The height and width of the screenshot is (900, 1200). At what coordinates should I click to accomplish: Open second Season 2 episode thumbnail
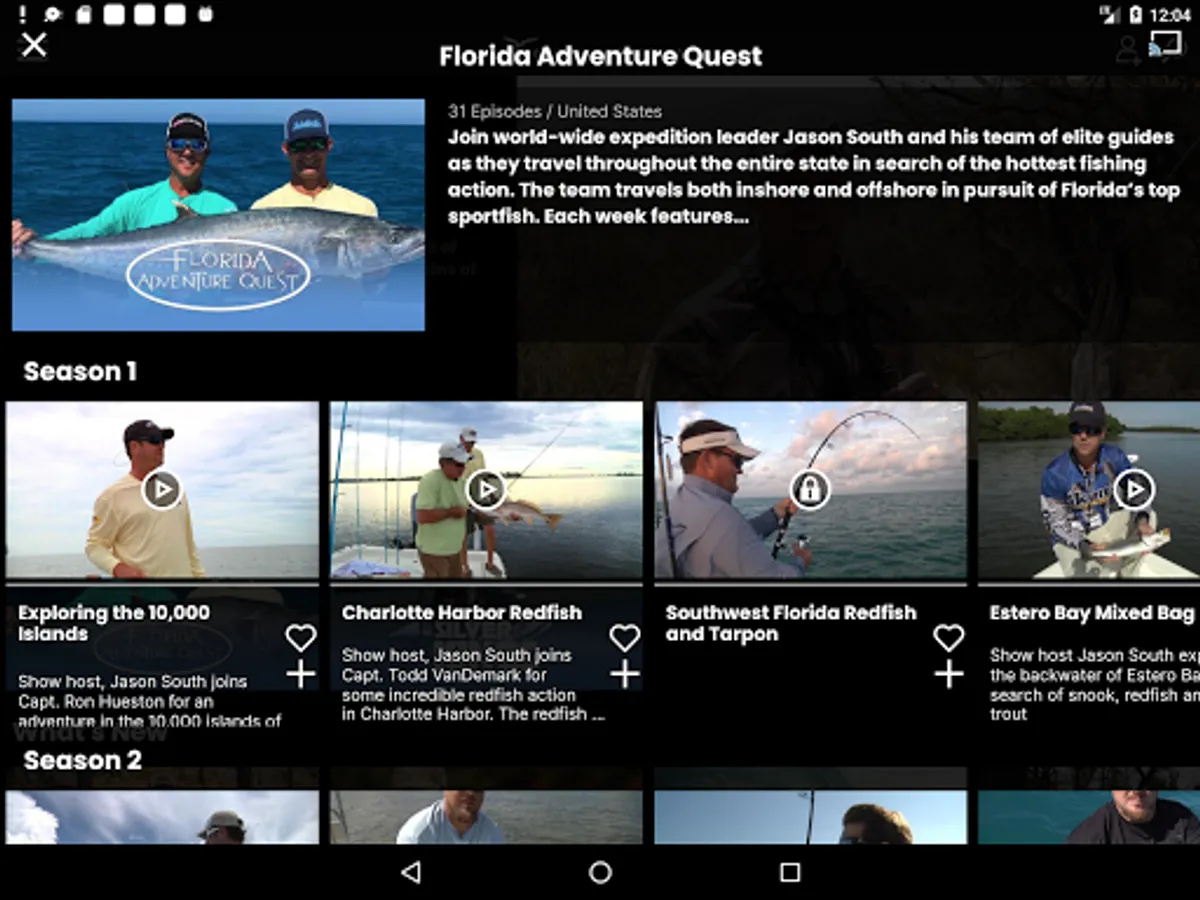click(x=486, y=817)
